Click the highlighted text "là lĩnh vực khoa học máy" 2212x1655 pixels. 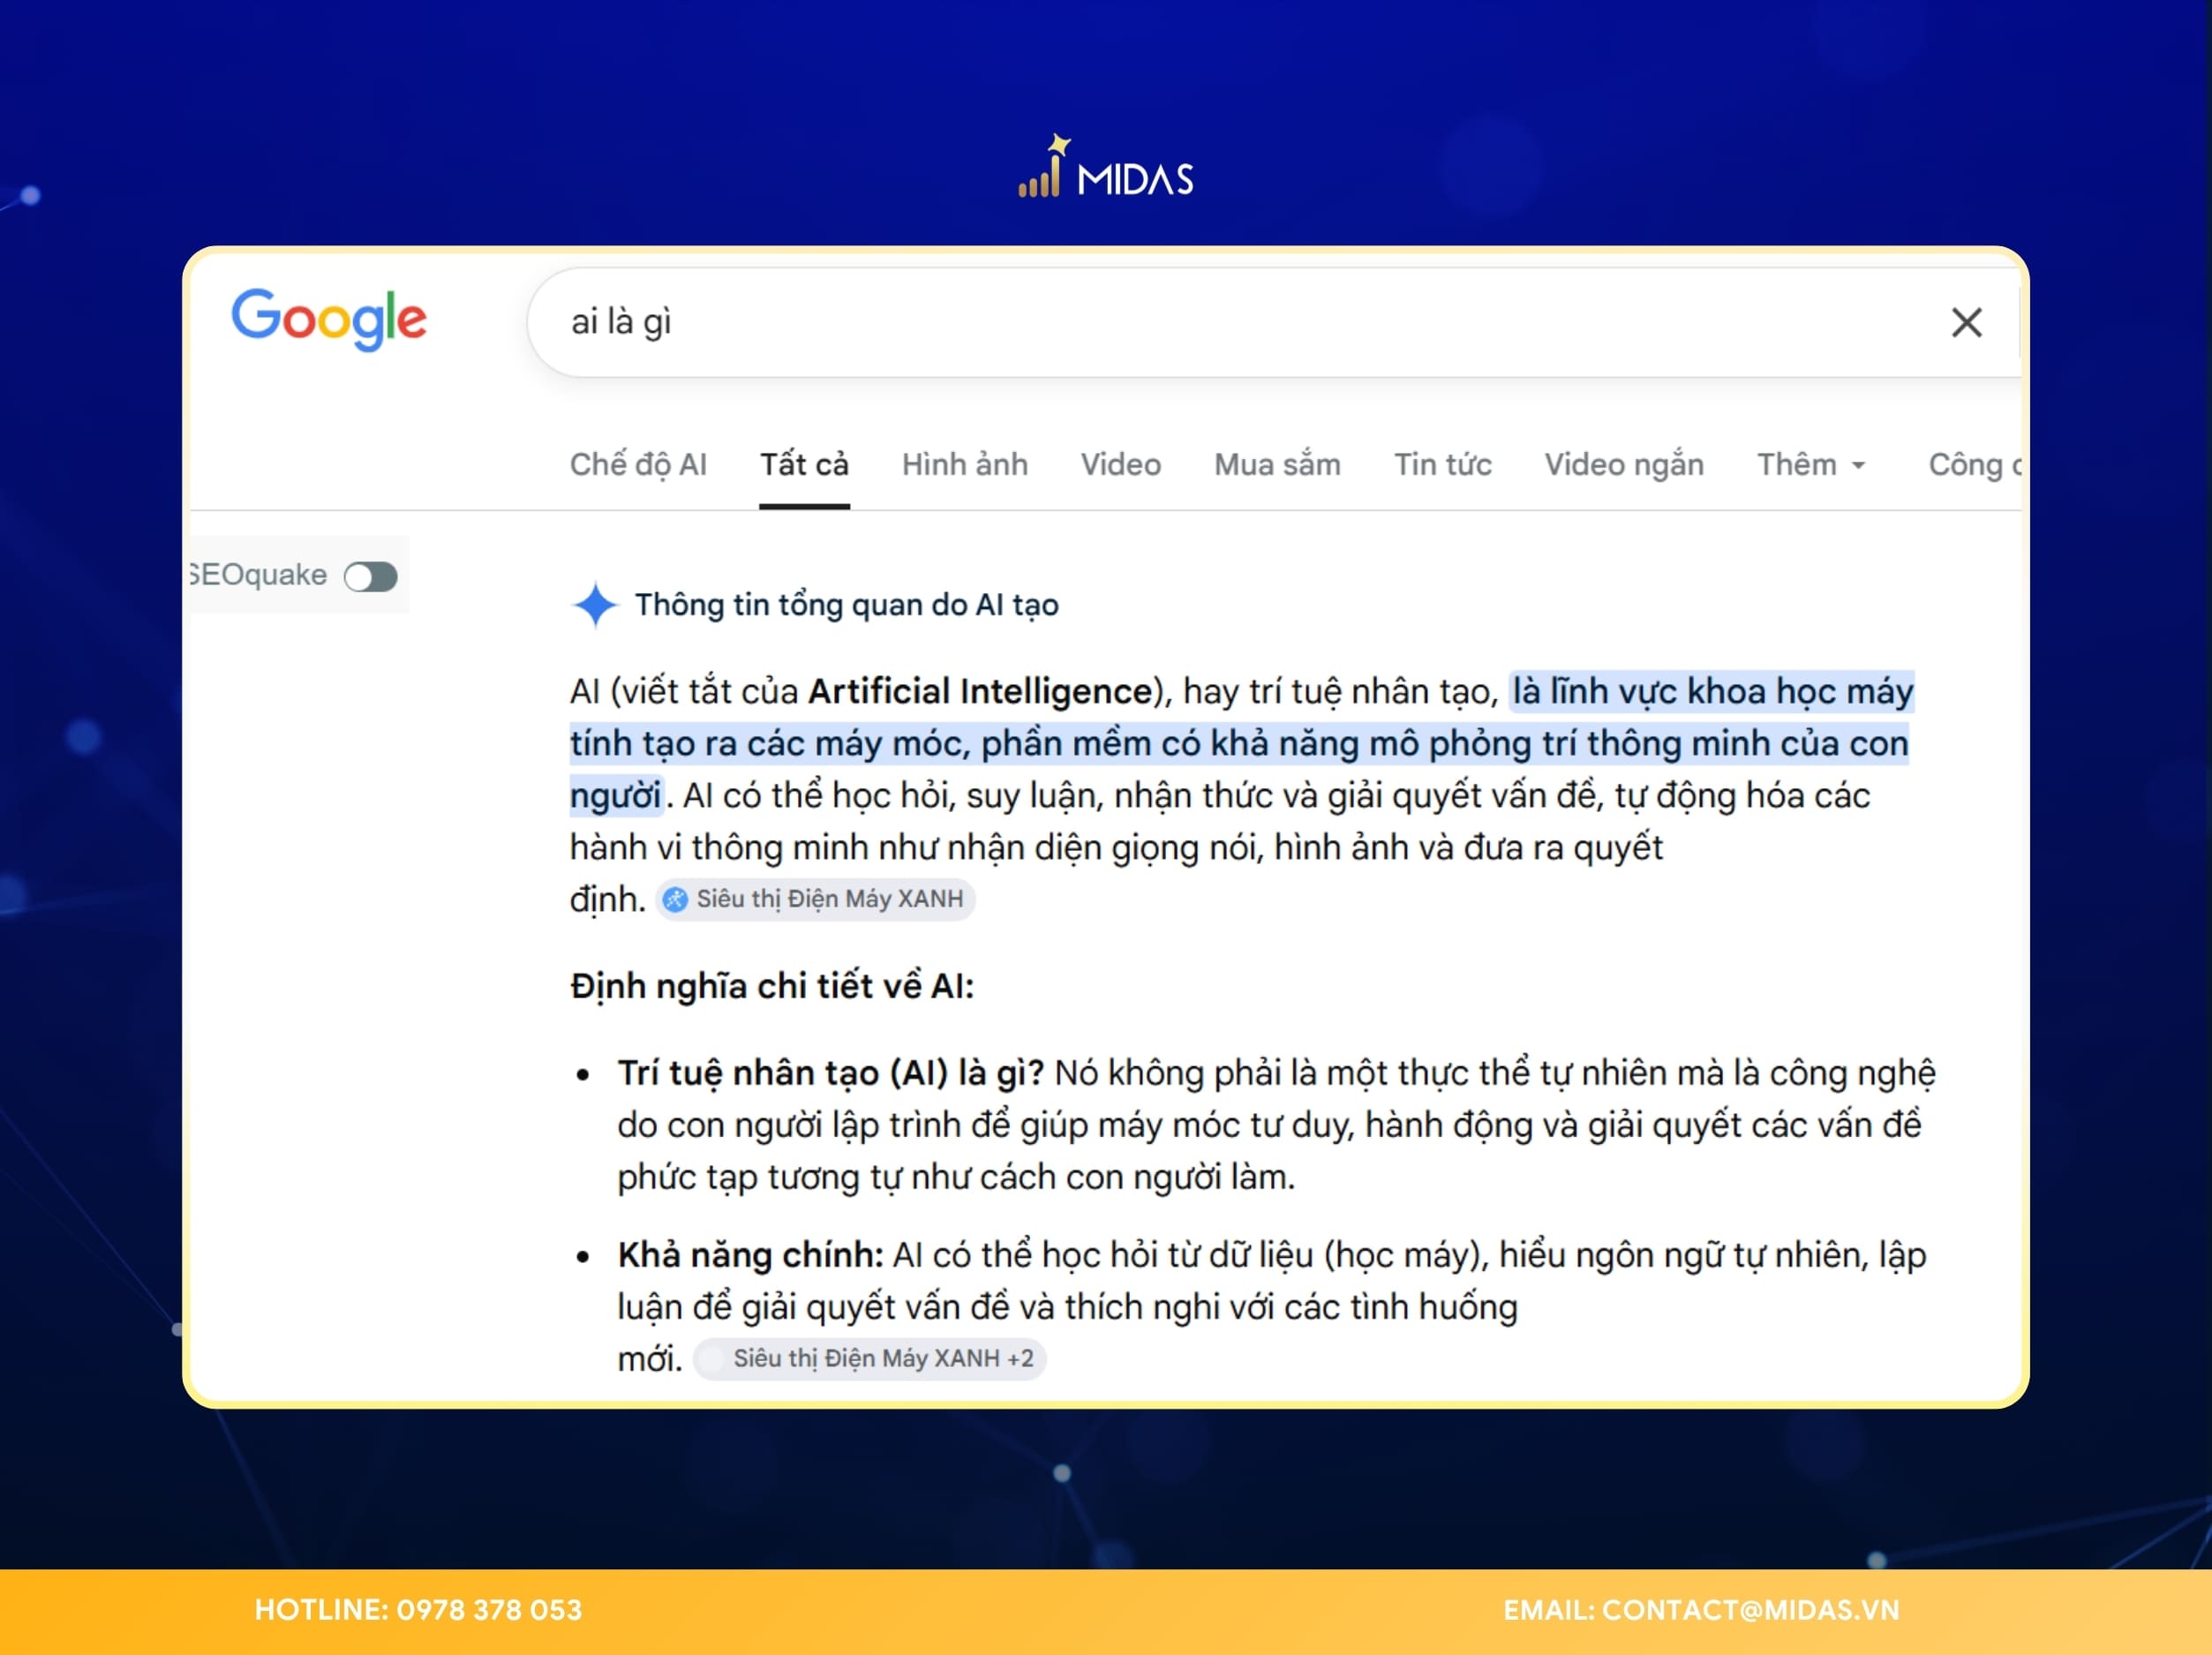(1712, 692)
